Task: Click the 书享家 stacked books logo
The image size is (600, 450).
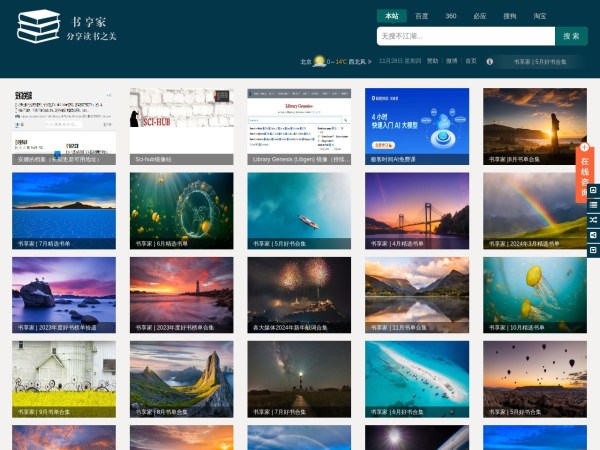Action: click(x=38, y=27)
